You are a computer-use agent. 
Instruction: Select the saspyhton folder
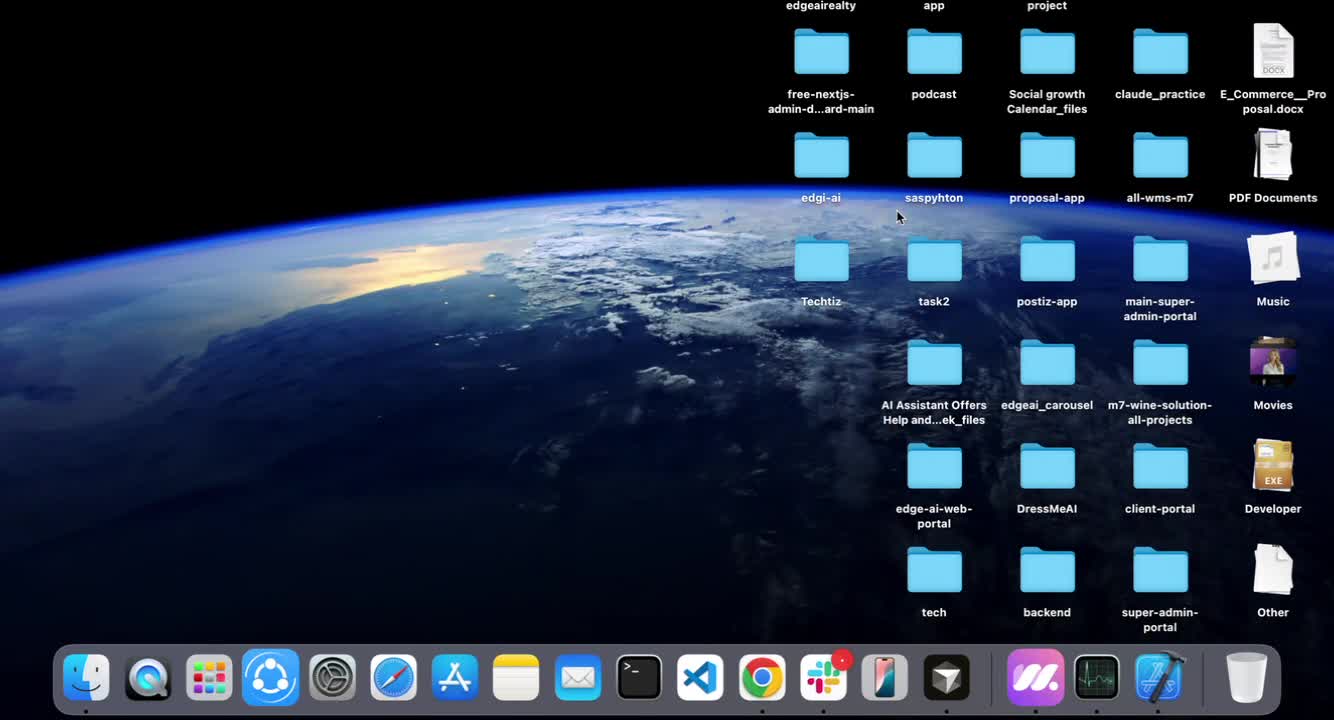(934, 156)
